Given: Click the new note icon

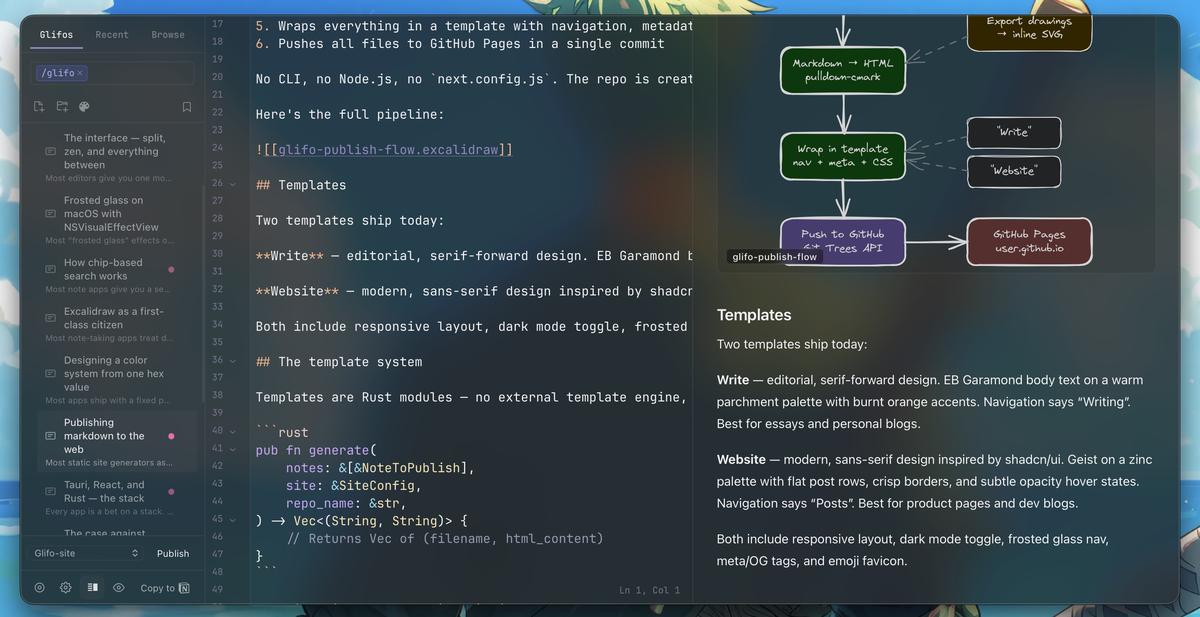Looking at the screenshot, I should pyautogui.click(x=39, y=107).
